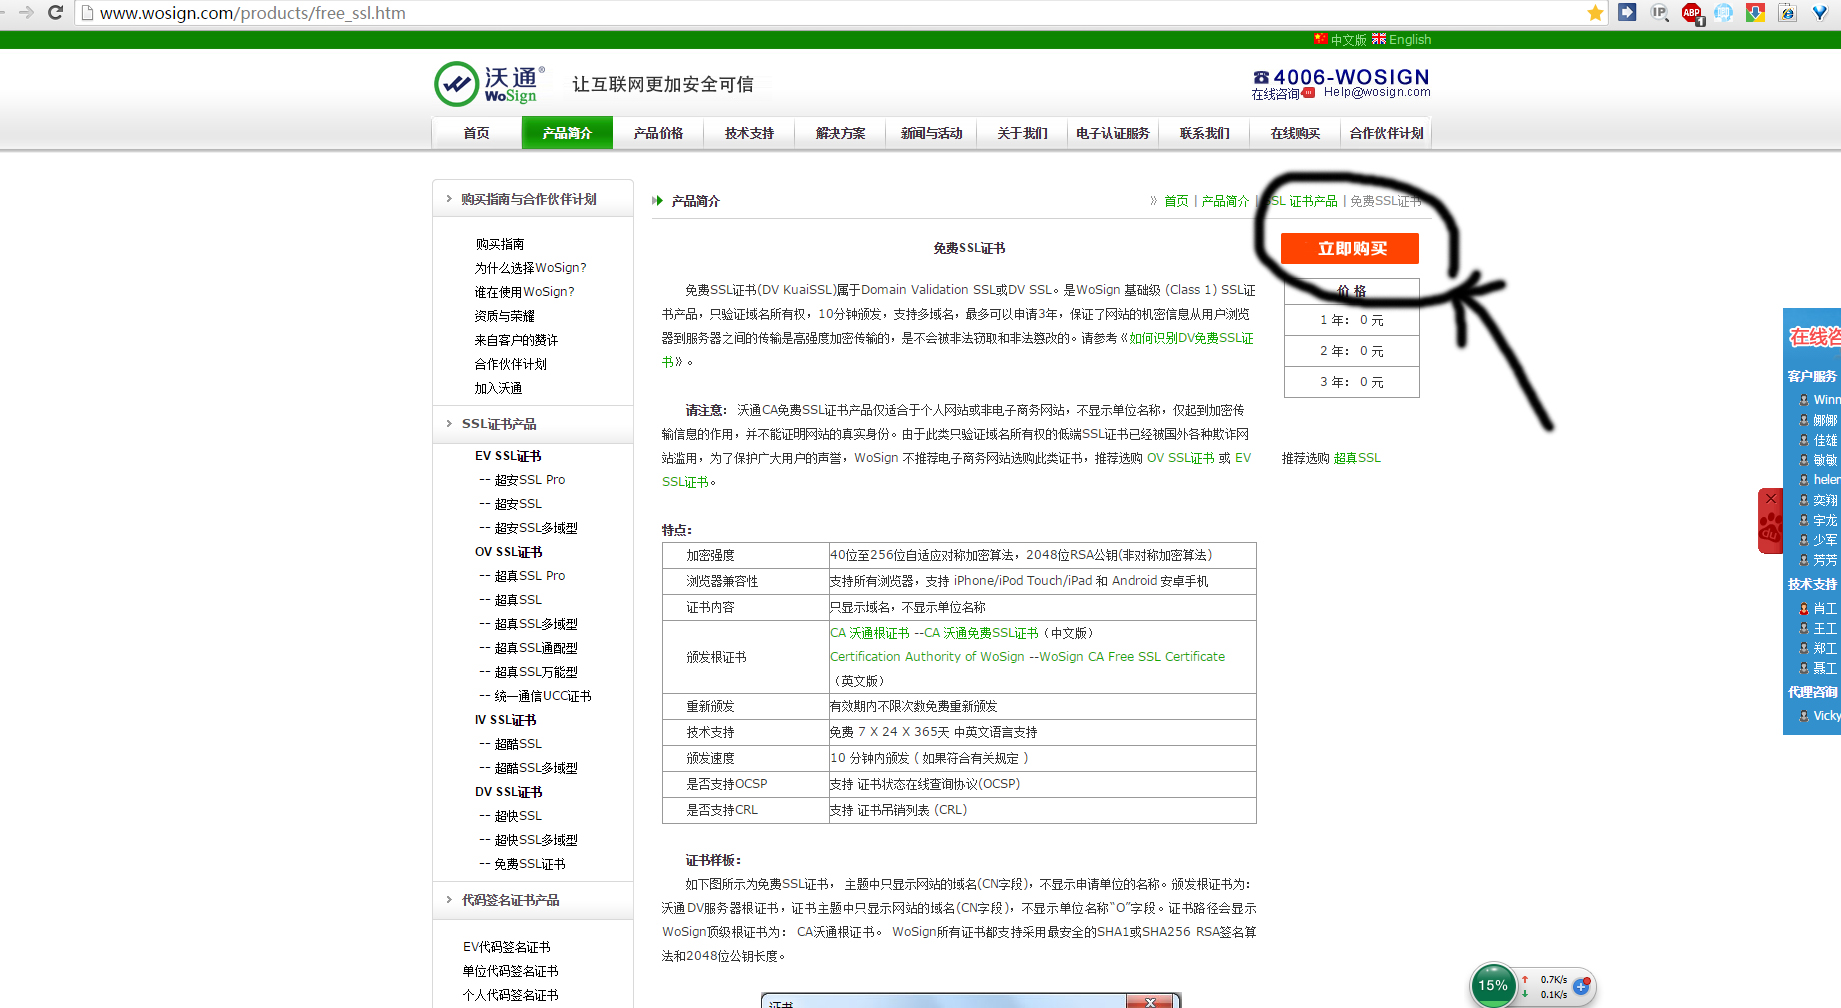Click the Baidu paw icon widget
The image size is (1841, 1008).
1771,528
